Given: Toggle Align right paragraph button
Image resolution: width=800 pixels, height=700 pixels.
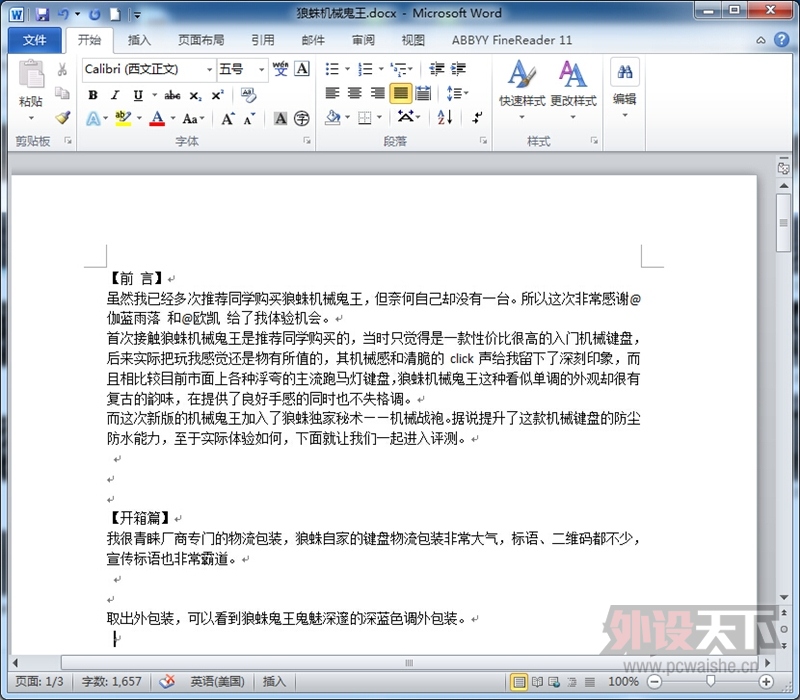Looking at the screenshot, I should 377,93.
